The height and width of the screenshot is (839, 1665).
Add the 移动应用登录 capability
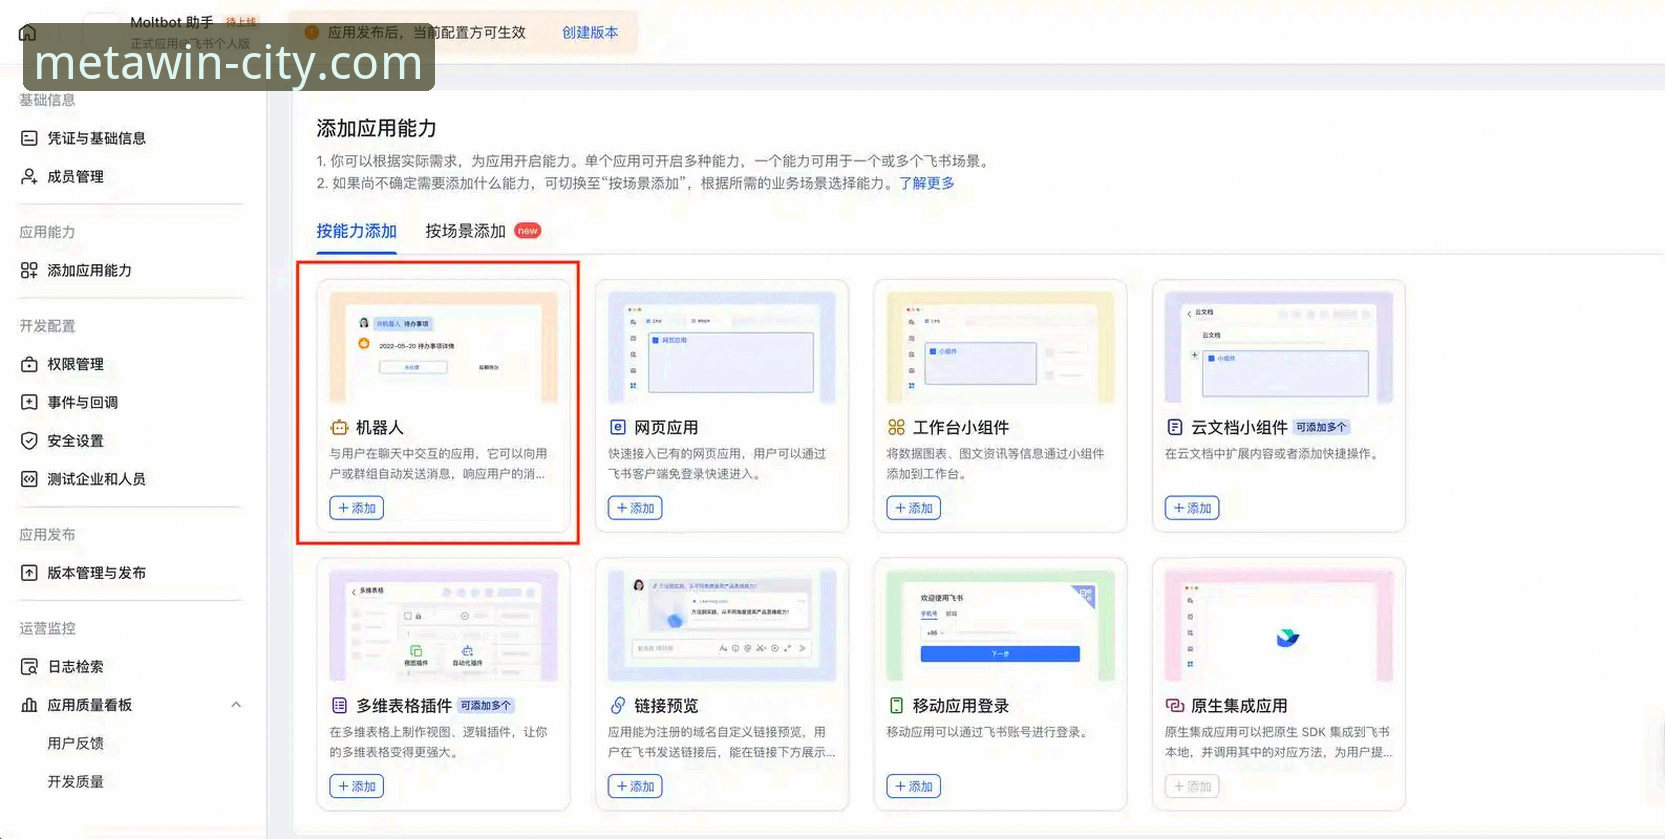(913, 786)
